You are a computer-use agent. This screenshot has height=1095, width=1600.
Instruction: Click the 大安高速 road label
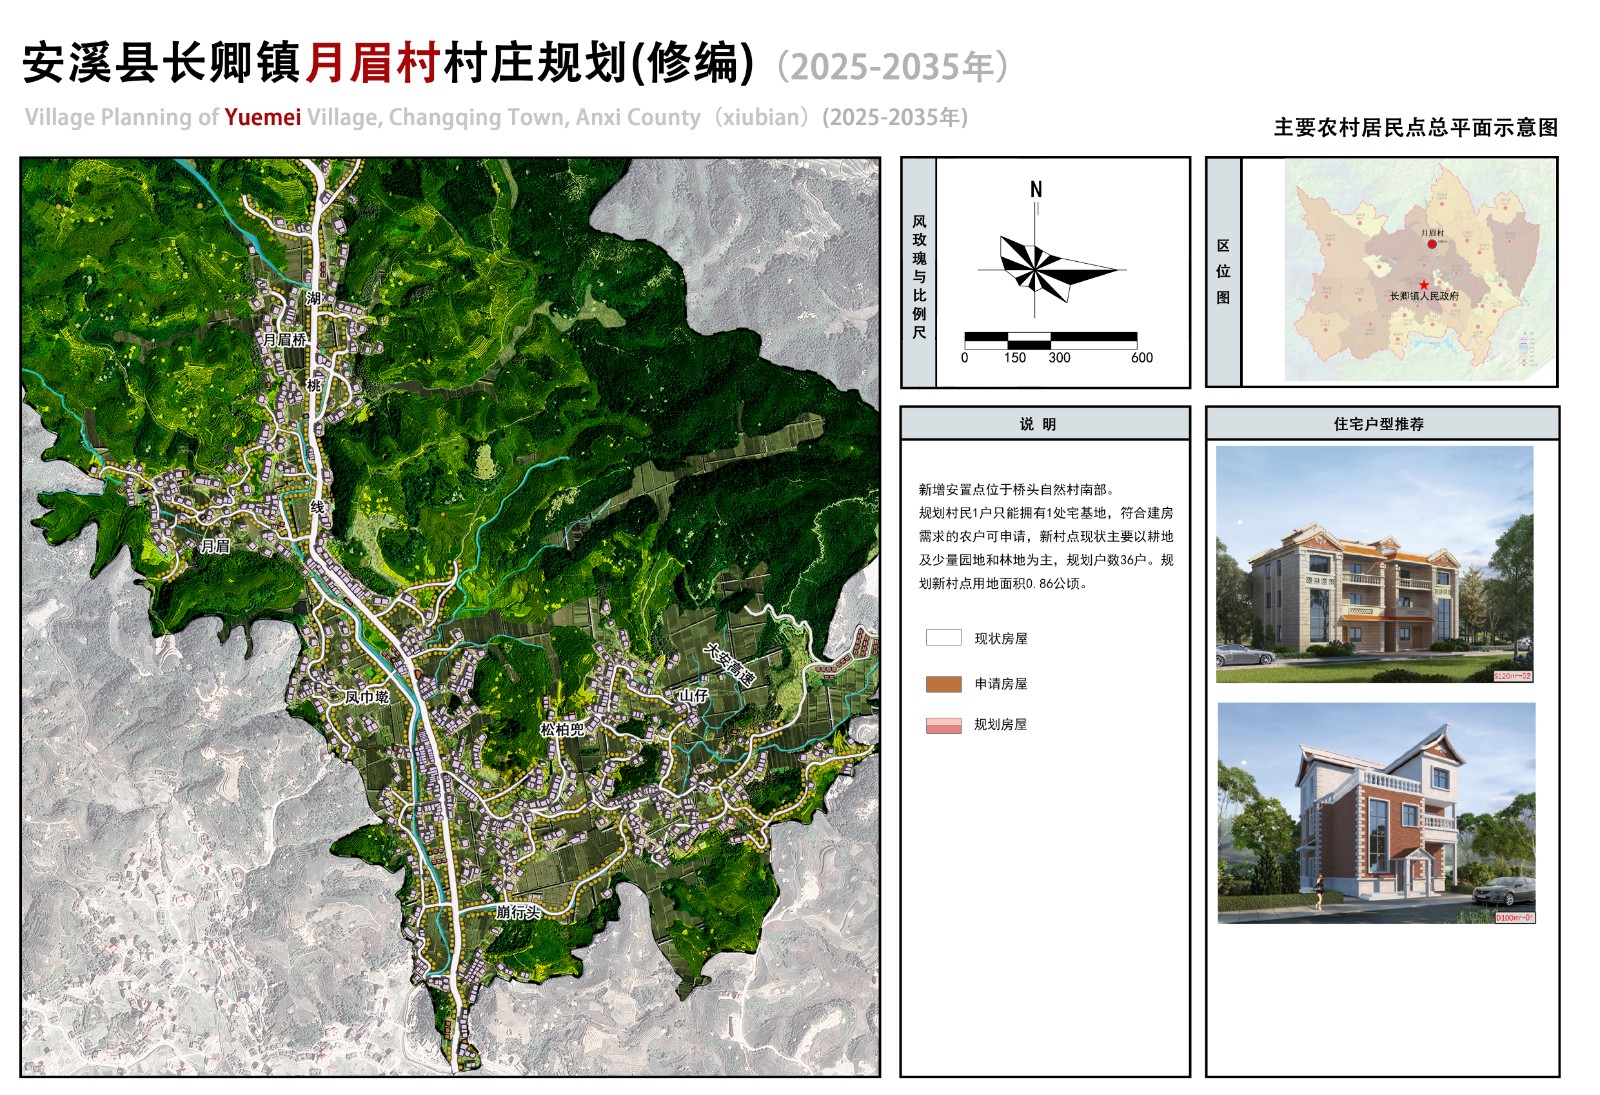click(x=729, y=665)
